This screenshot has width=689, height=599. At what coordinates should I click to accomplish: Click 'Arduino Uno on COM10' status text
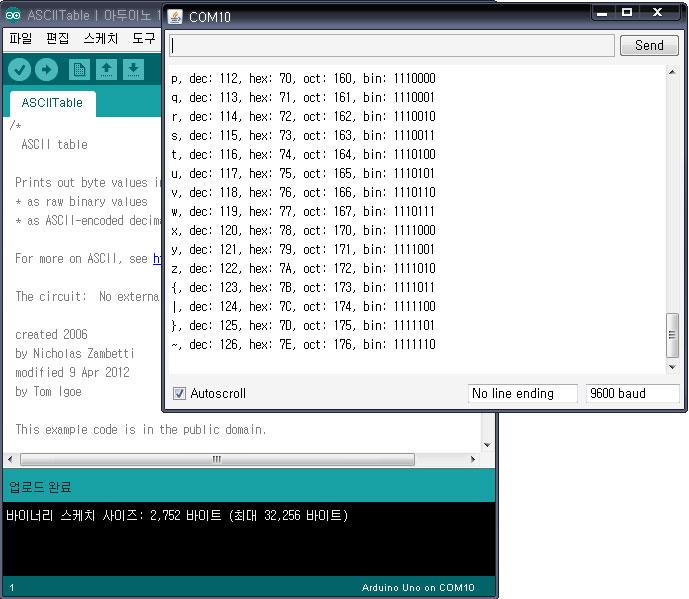tap(418, 588)
